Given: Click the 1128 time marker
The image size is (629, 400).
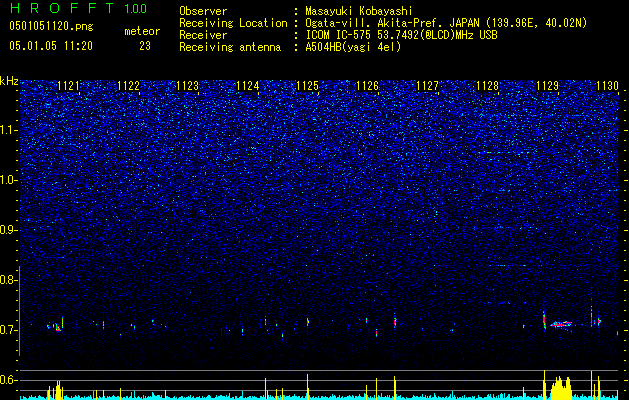Looking at the screenshot, I should click(x=487, y=86).
